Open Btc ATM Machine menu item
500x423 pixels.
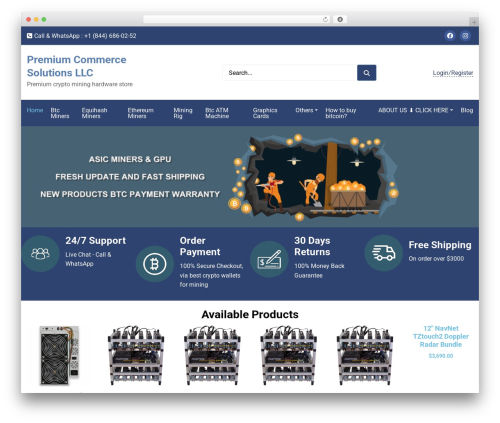pyautogui.click(x=217, y=113)
